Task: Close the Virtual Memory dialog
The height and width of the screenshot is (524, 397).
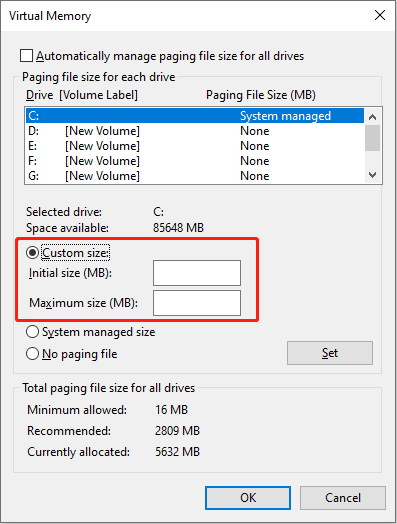Action: [x=380, y=15]
